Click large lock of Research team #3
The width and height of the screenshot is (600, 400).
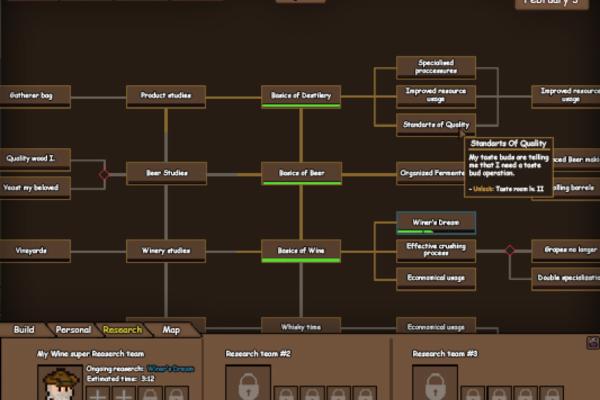(x=435, y=383)
